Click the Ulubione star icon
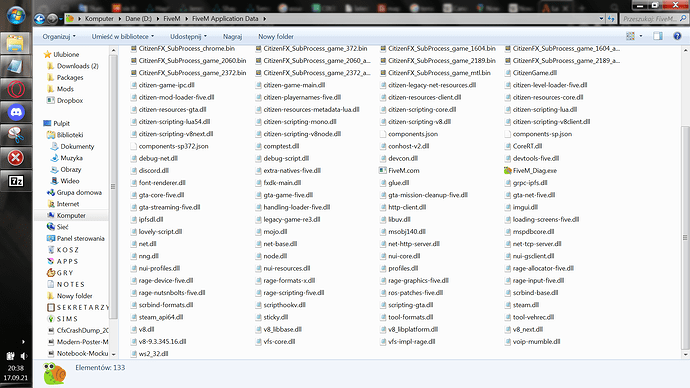The width and height of the screenshot is (690, 388). pyautogui.click(x=48, y=55)
